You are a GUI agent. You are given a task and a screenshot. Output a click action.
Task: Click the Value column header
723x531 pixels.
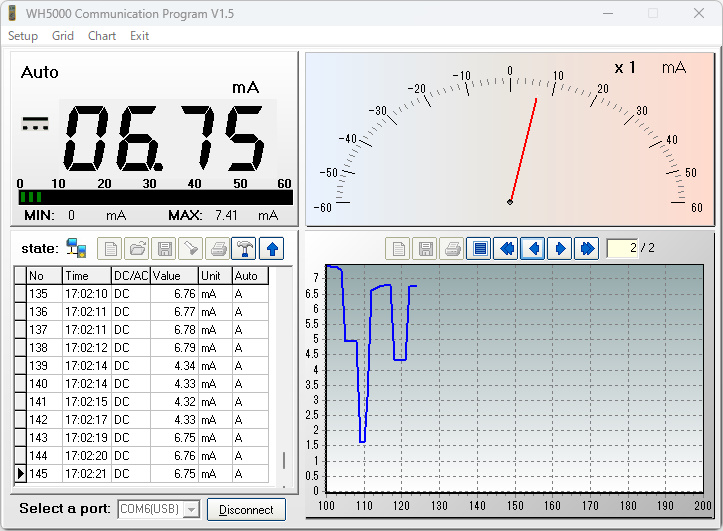[x=174, y=276]
